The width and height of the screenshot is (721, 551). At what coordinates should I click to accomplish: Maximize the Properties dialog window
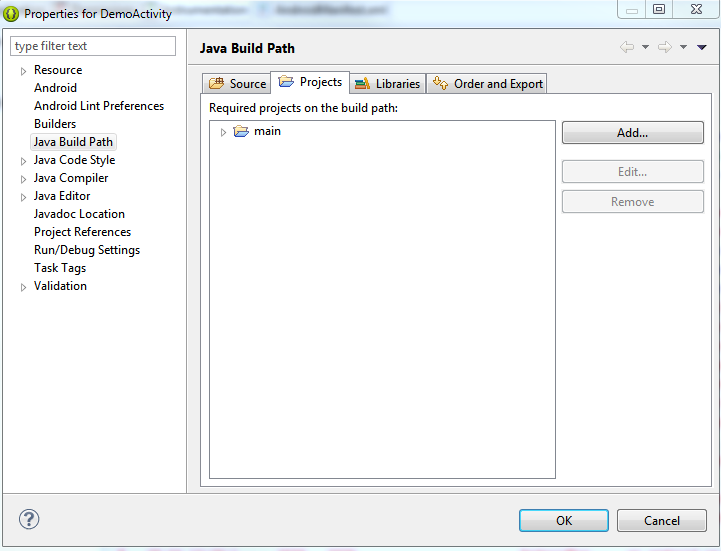(x=659, y=9)
